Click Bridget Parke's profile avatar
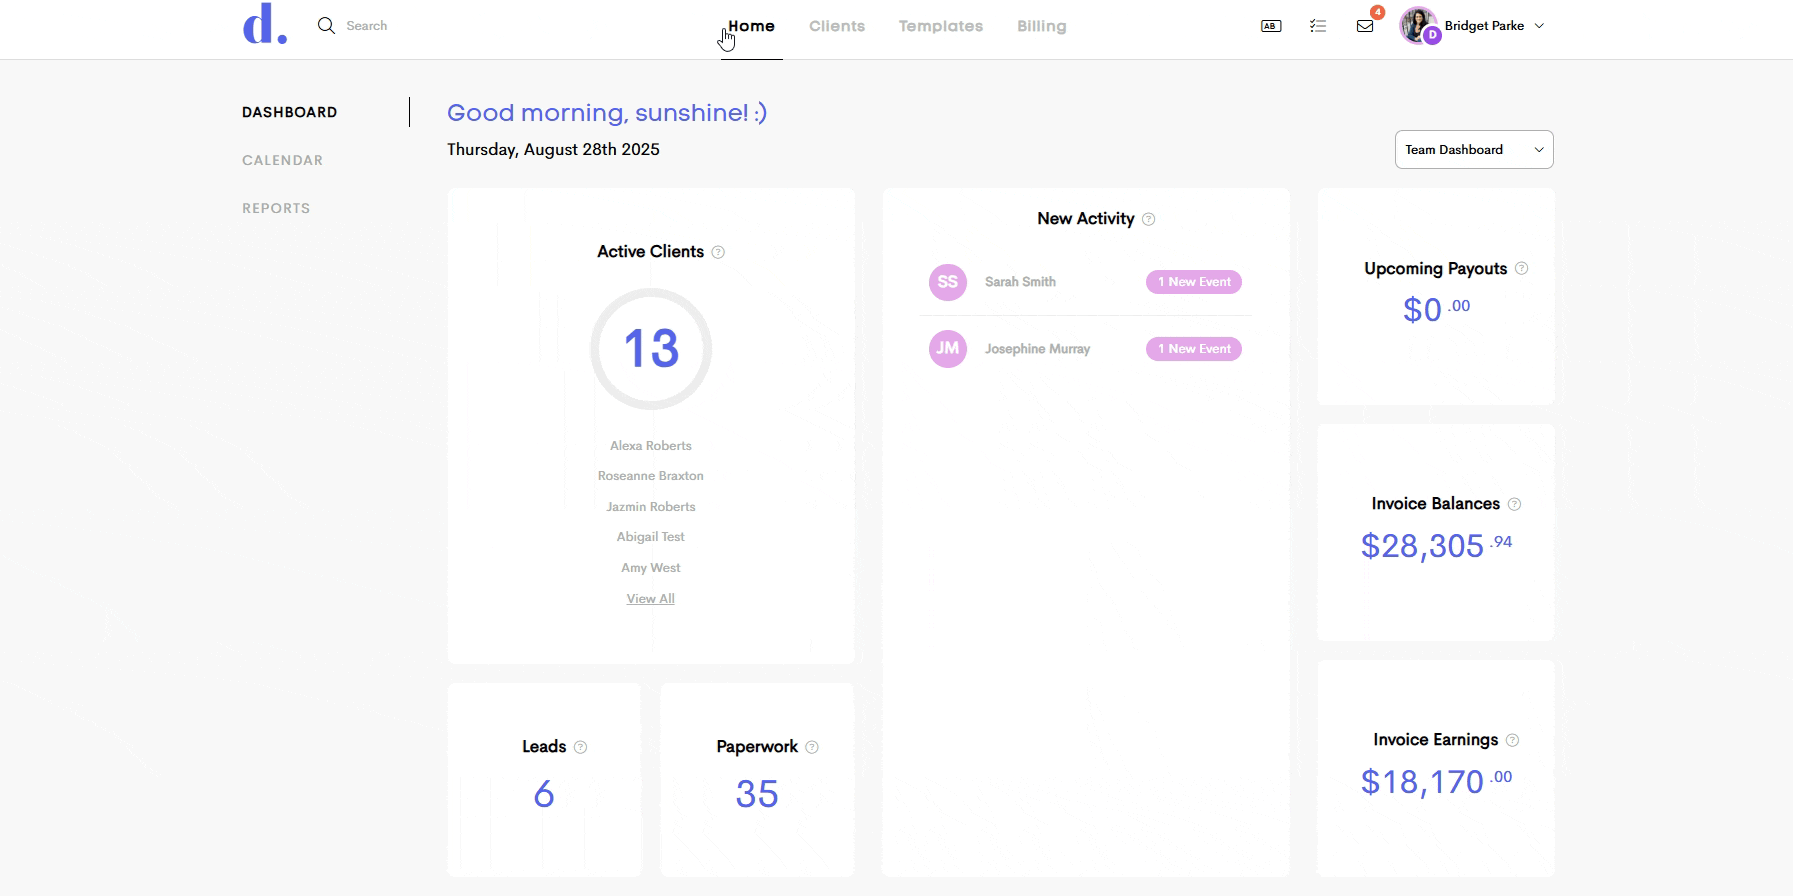 [1419, 25]
